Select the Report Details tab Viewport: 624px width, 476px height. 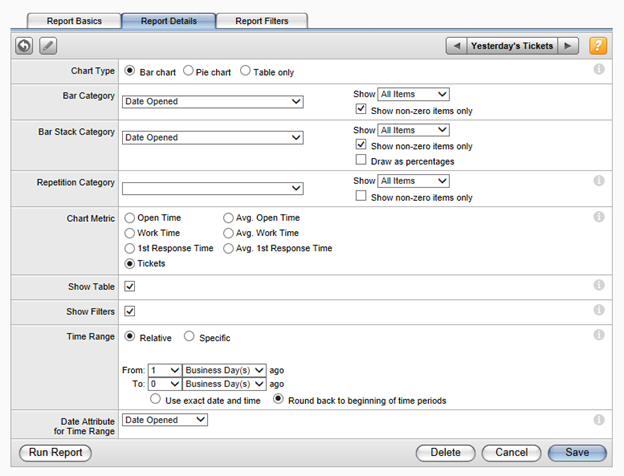tap(169, 21)
